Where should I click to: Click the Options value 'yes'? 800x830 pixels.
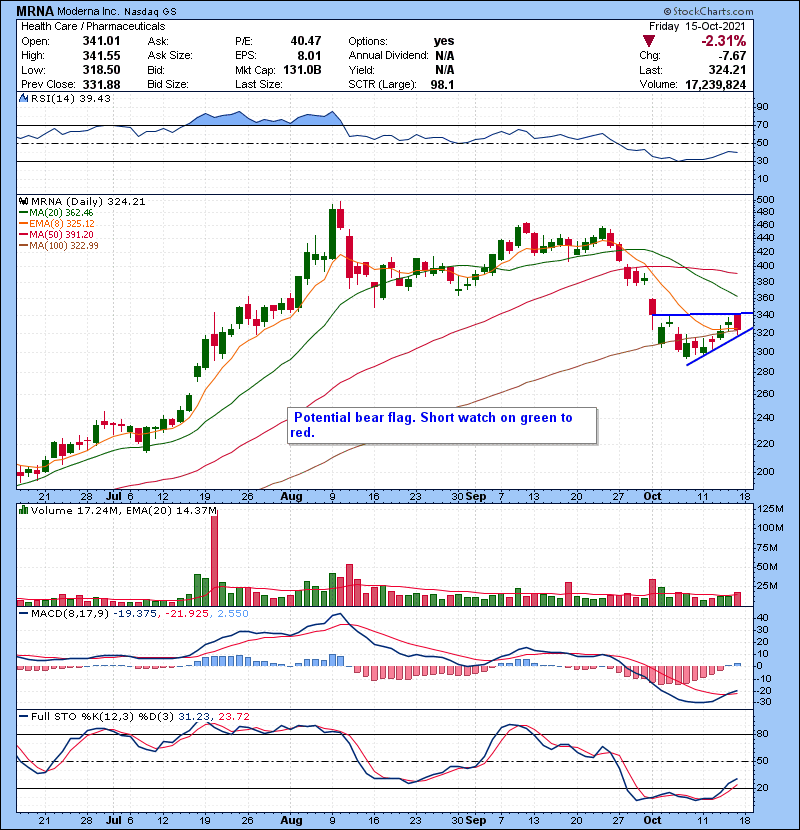(x=444, y=41)
